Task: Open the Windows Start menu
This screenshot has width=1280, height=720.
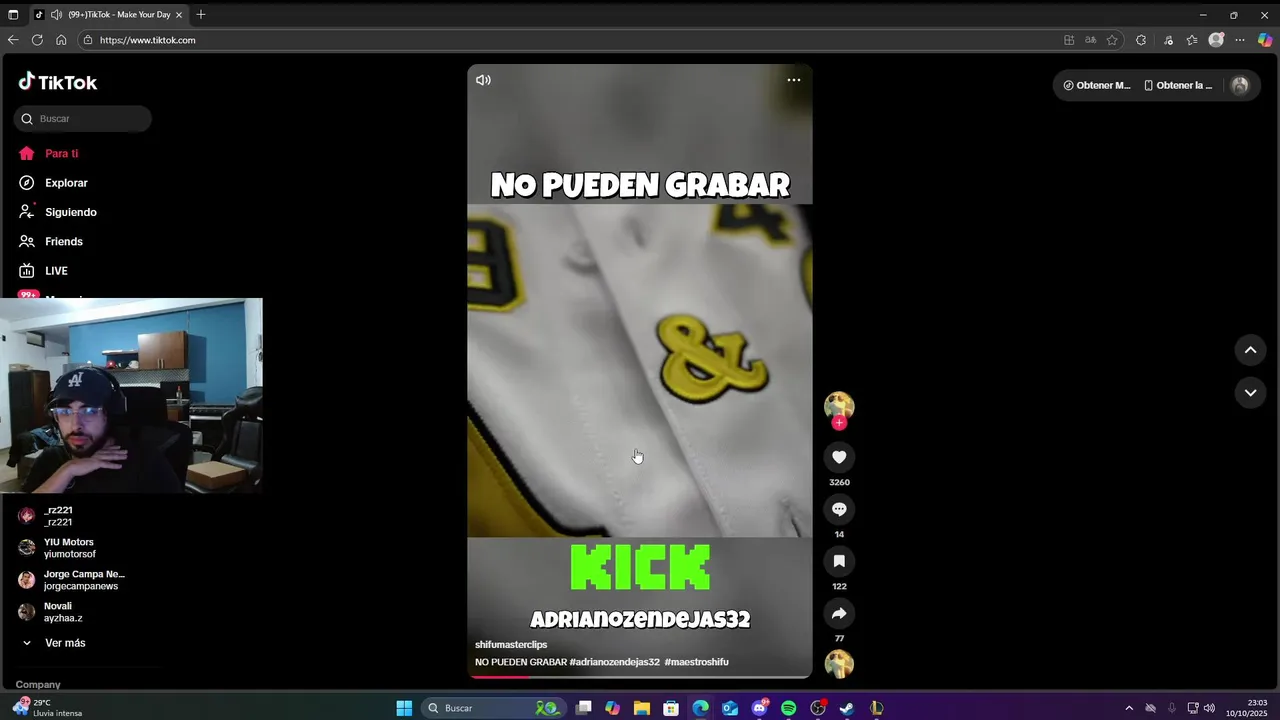Action: pos(404,708)
